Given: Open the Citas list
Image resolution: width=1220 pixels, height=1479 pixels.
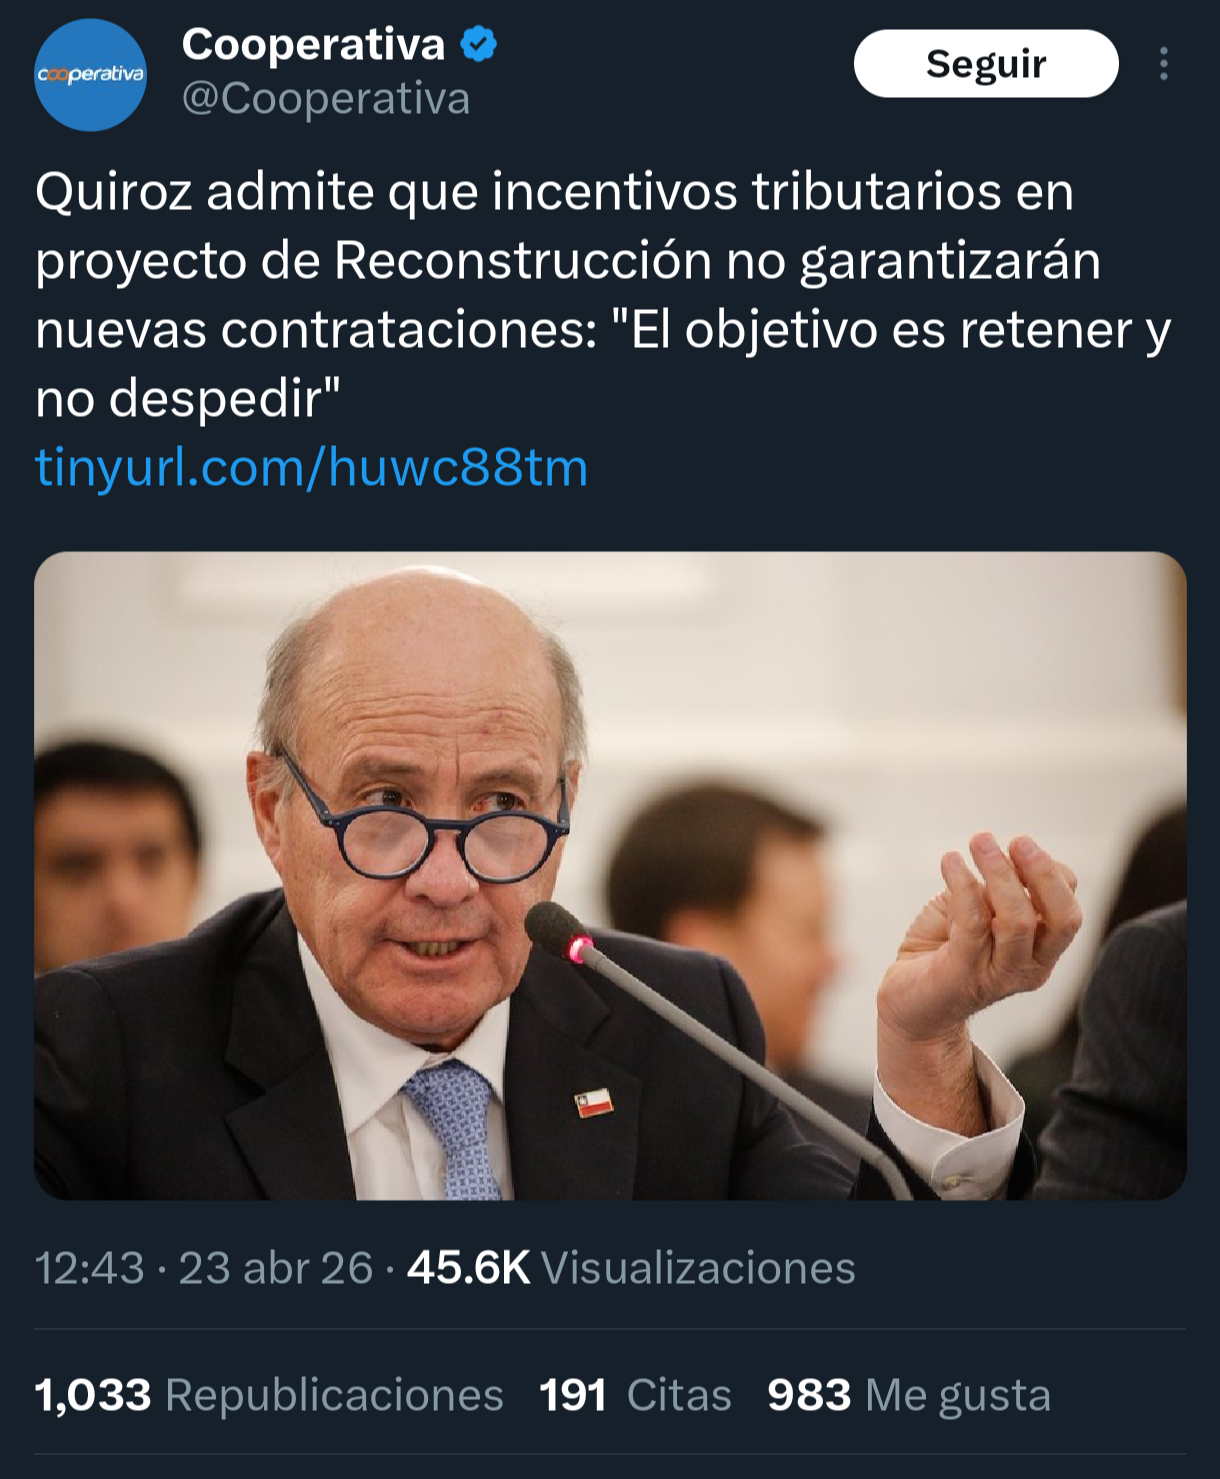Looking at the screenshot, I should (679, 1395).
